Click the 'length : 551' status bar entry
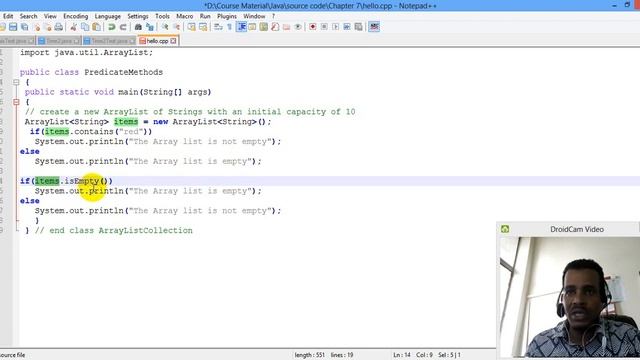Viewport: 640px width, 360px height. (x=310, y=355)
